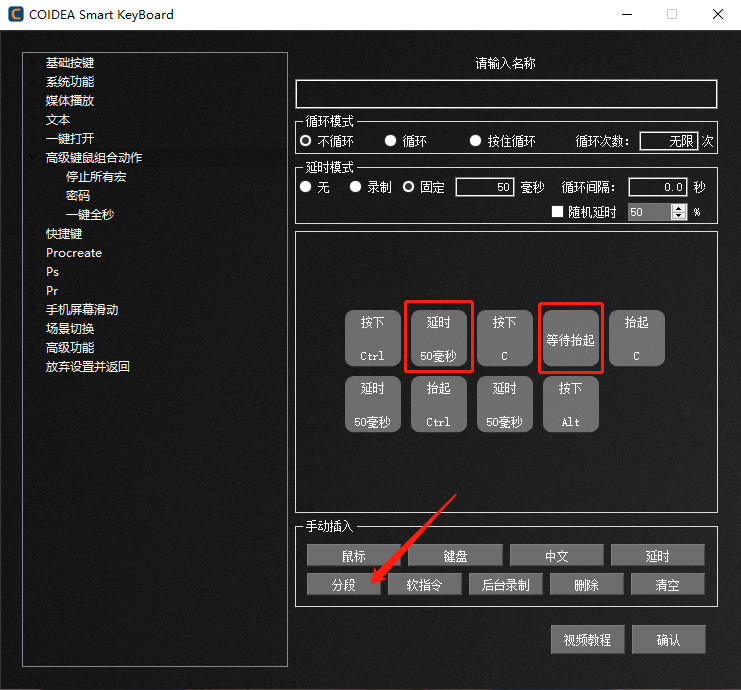Open Ps in the category tree
This screenshot has height=690, width=741.
click(x=52, y=272)
